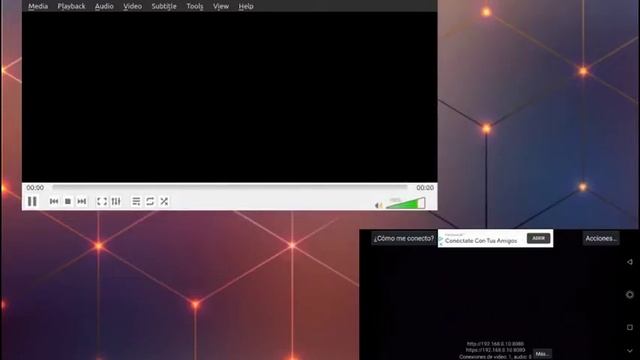Skip to the previous media track
640x360 pixels.
point(54,201)
